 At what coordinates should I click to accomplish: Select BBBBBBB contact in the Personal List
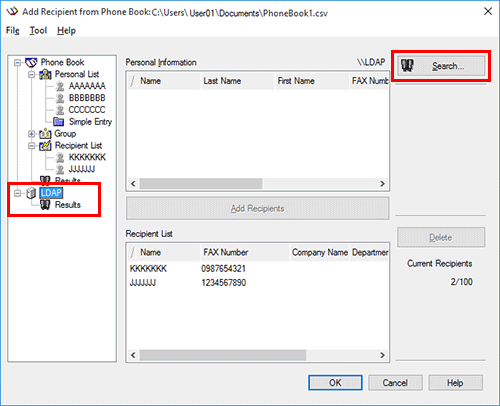point(87,98)
